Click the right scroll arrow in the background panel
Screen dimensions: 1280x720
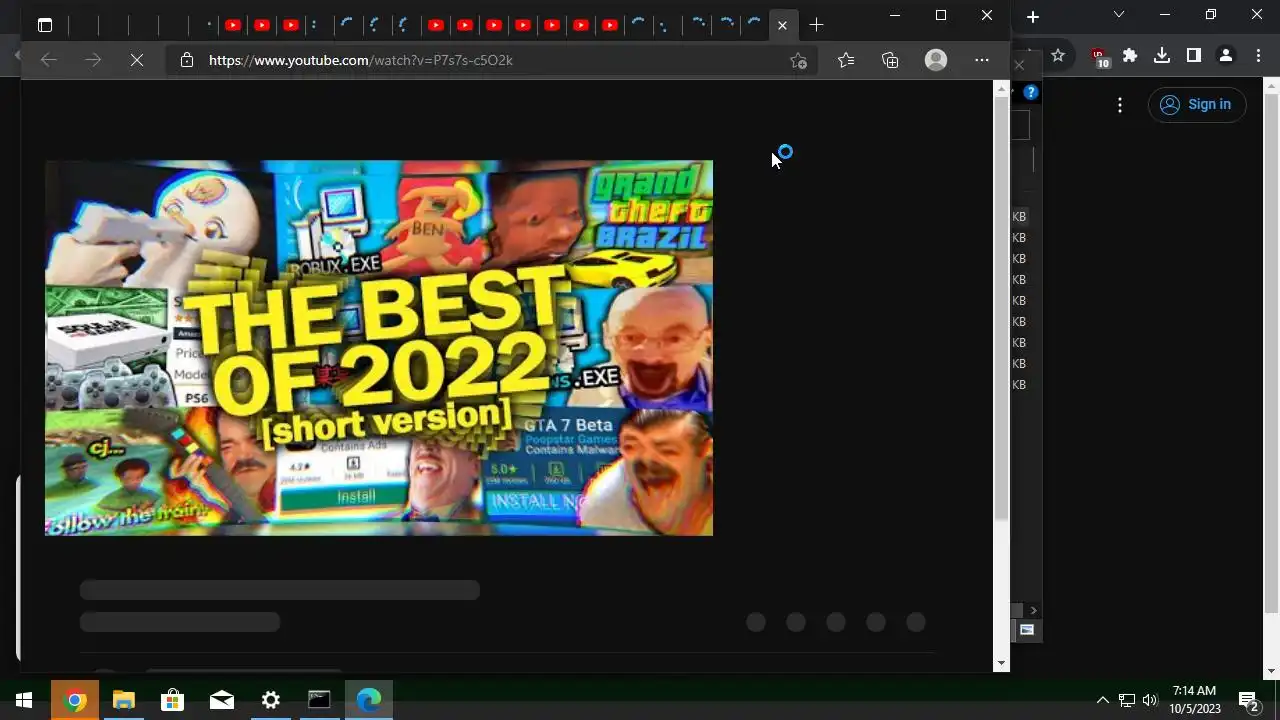click(x=1033, y=610)
